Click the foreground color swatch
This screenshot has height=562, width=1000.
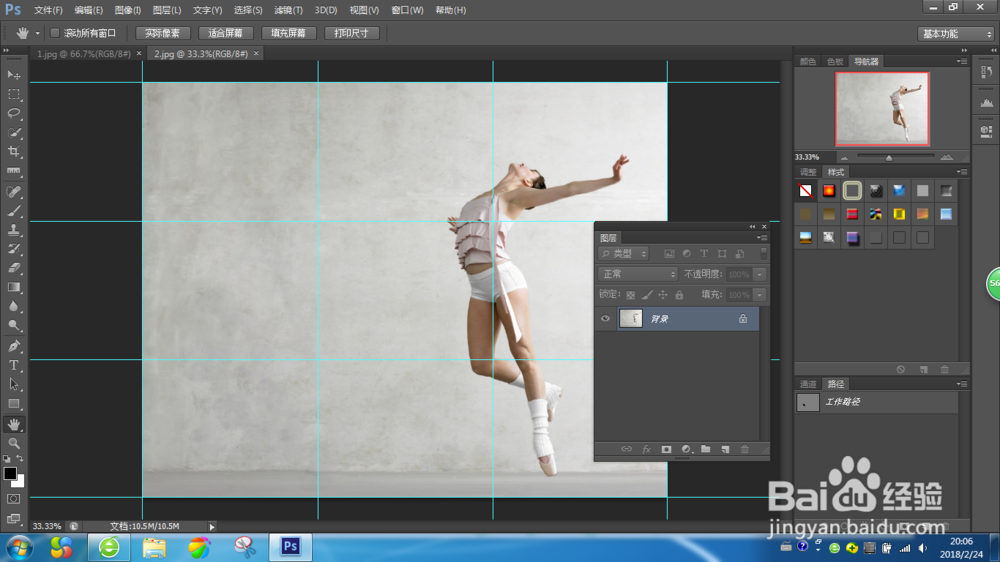click(x=10, y=473)
